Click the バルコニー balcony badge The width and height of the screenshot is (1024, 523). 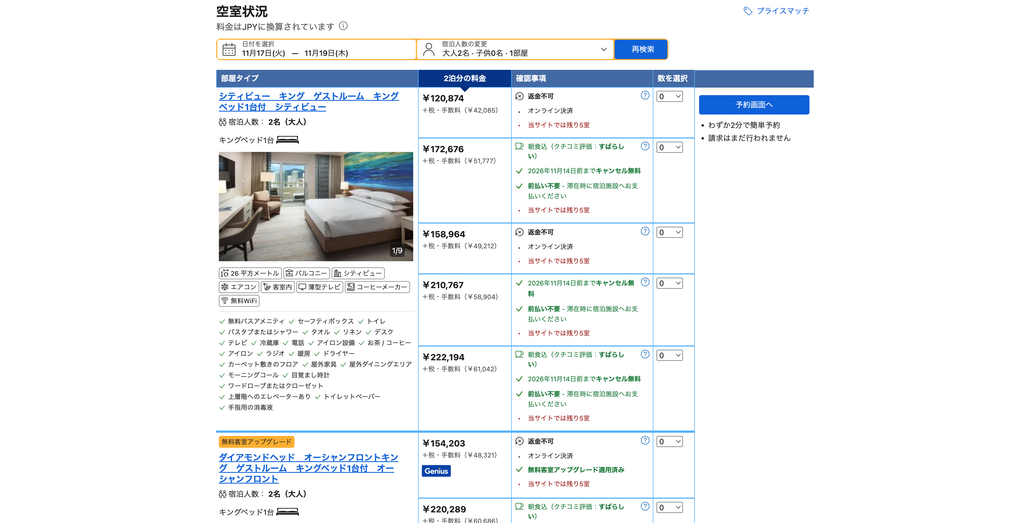306,274
